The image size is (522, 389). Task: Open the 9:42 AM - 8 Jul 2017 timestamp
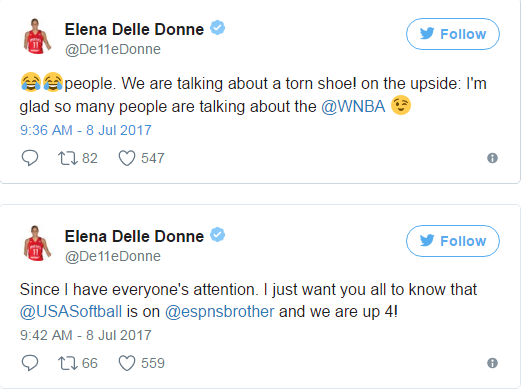(x=86, y=335)
